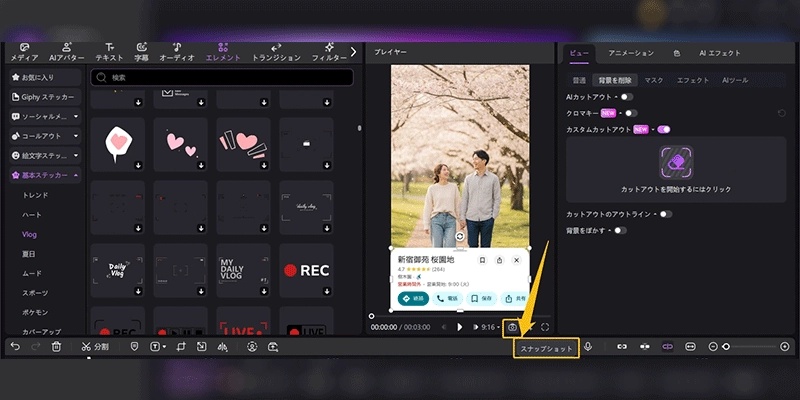This screenshot has width=800, height=400.
Task: Open the メディア (Media) tab
Action: point(24,53)
